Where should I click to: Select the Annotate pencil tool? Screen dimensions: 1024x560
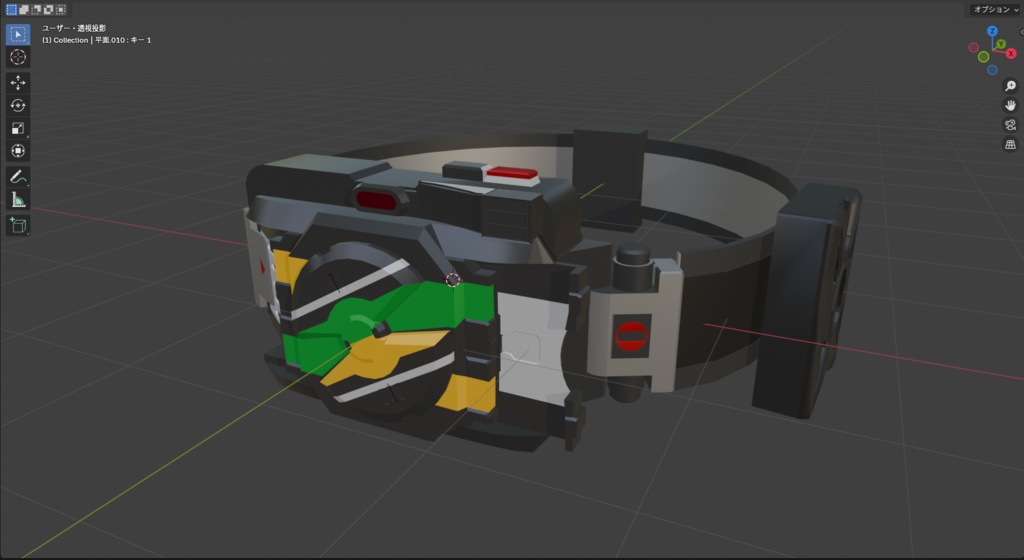(18, 177)
